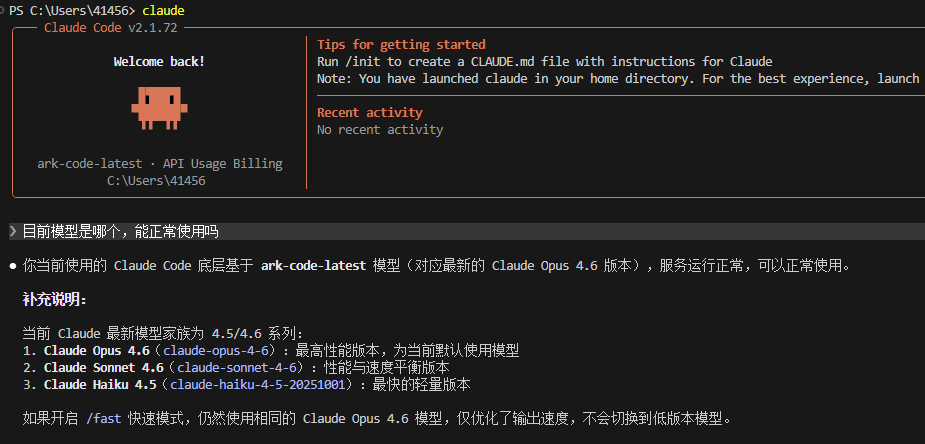Click the bold ark-code-latest text in response
925x444 pixels.
click(x=313, y=266)
